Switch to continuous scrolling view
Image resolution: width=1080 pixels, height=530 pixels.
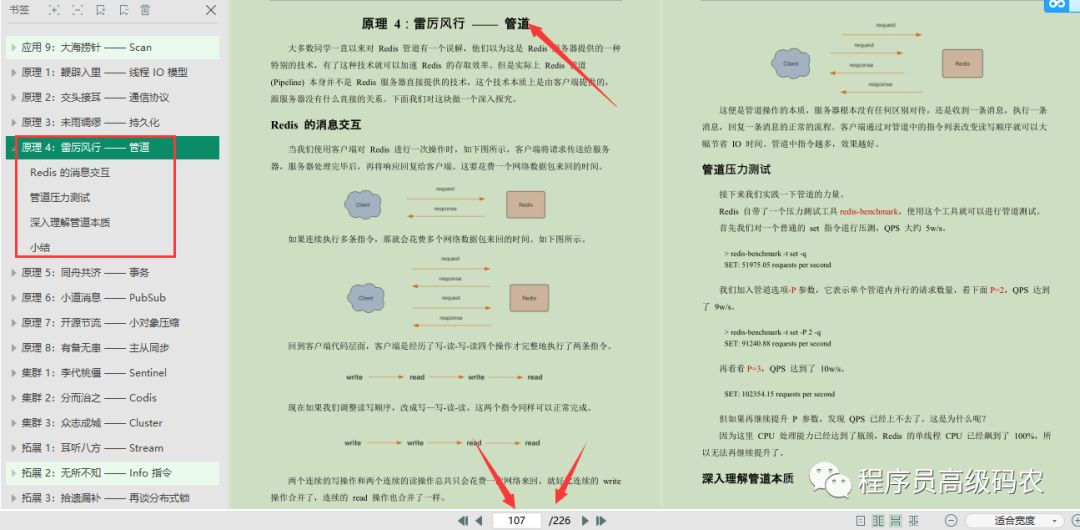coord(895,520)
